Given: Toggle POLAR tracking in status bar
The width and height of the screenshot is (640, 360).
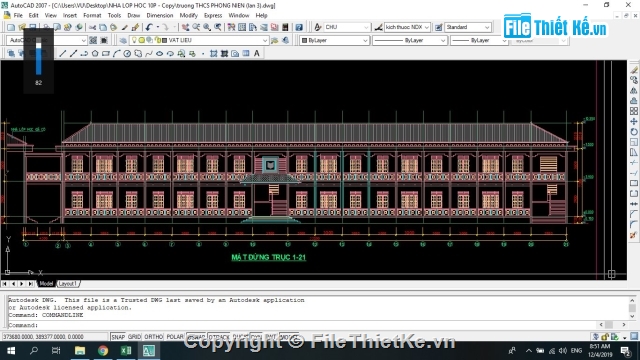Looking at the screenshot, I should coord(175,337).
